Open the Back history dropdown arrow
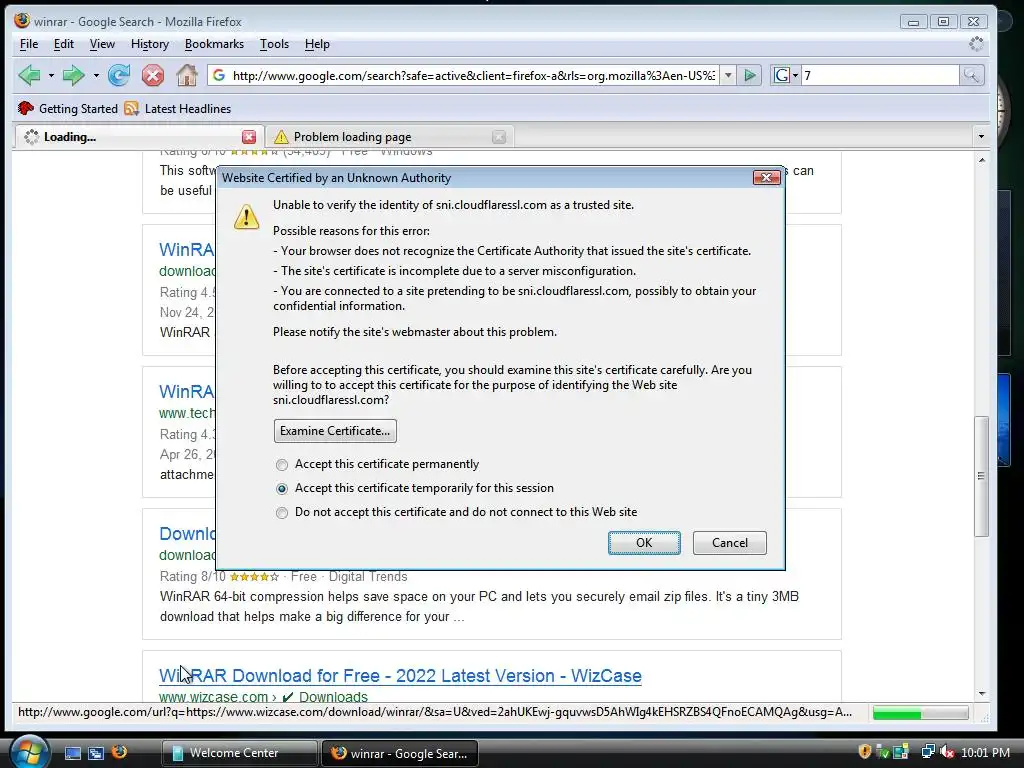This screenshot has height=768, width=1024. point(51,76)
